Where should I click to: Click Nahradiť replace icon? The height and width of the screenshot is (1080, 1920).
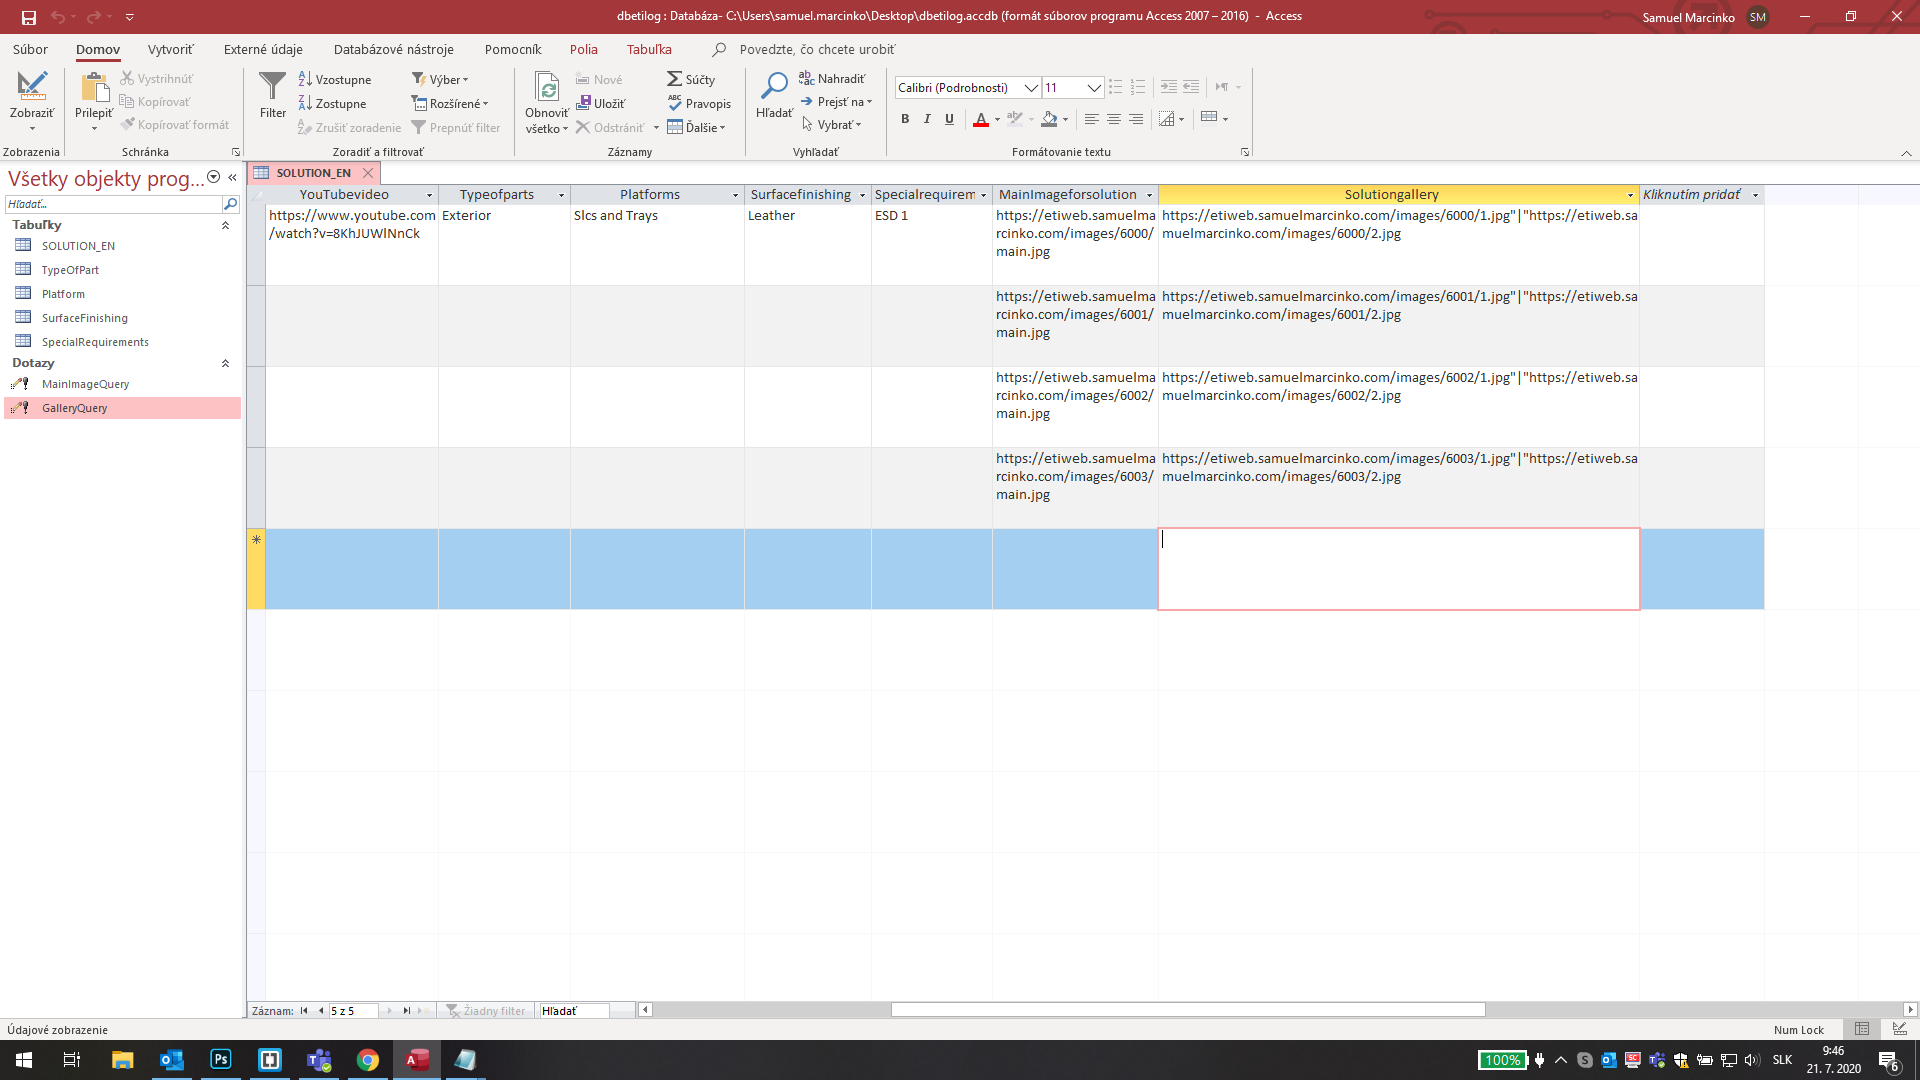[x=806, y=78]
